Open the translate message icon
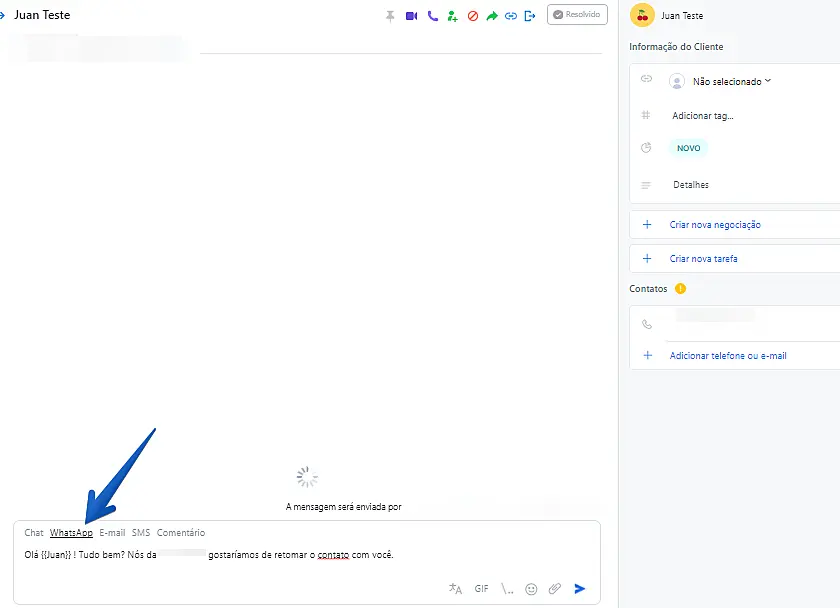The width and height of the screenshot is (840, 608). (455, 589)
